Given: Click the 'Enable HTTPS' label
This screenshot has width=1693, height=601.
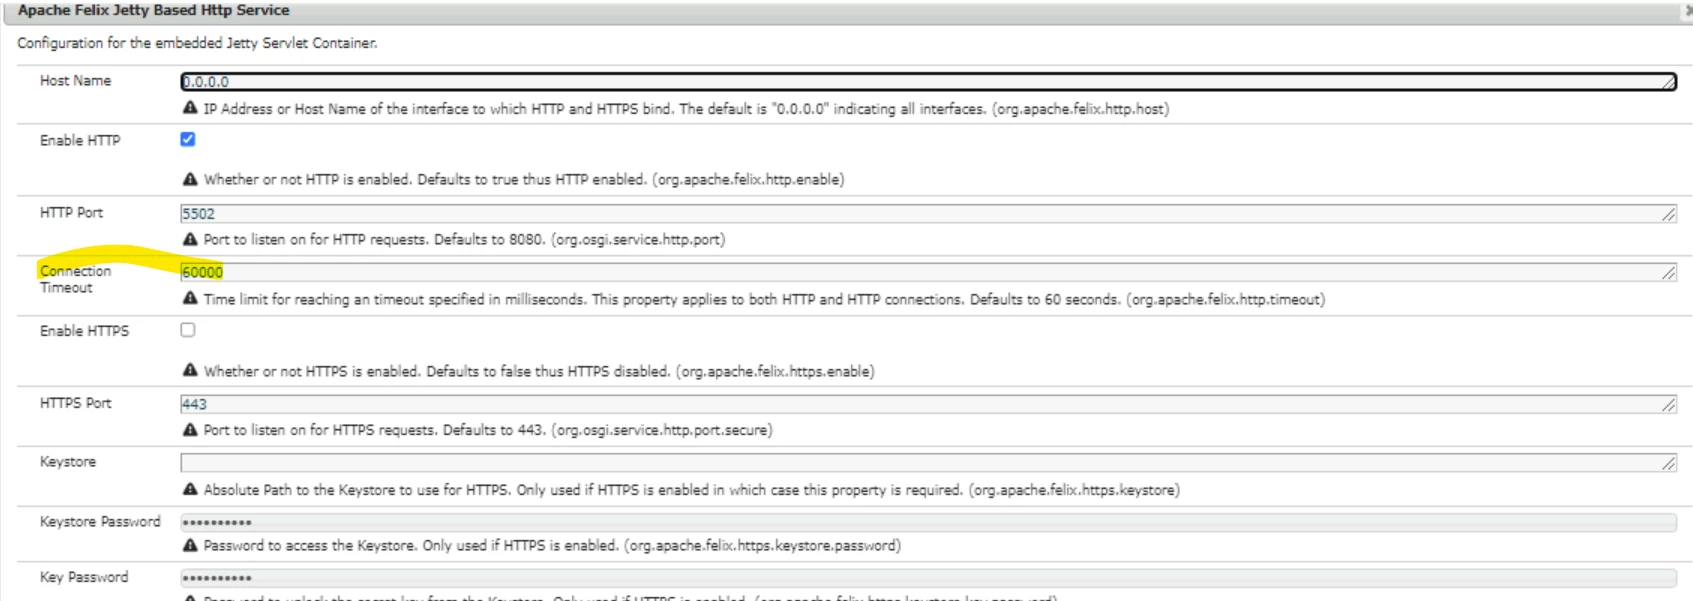Looking at the screenshot, I should (84, 331).
